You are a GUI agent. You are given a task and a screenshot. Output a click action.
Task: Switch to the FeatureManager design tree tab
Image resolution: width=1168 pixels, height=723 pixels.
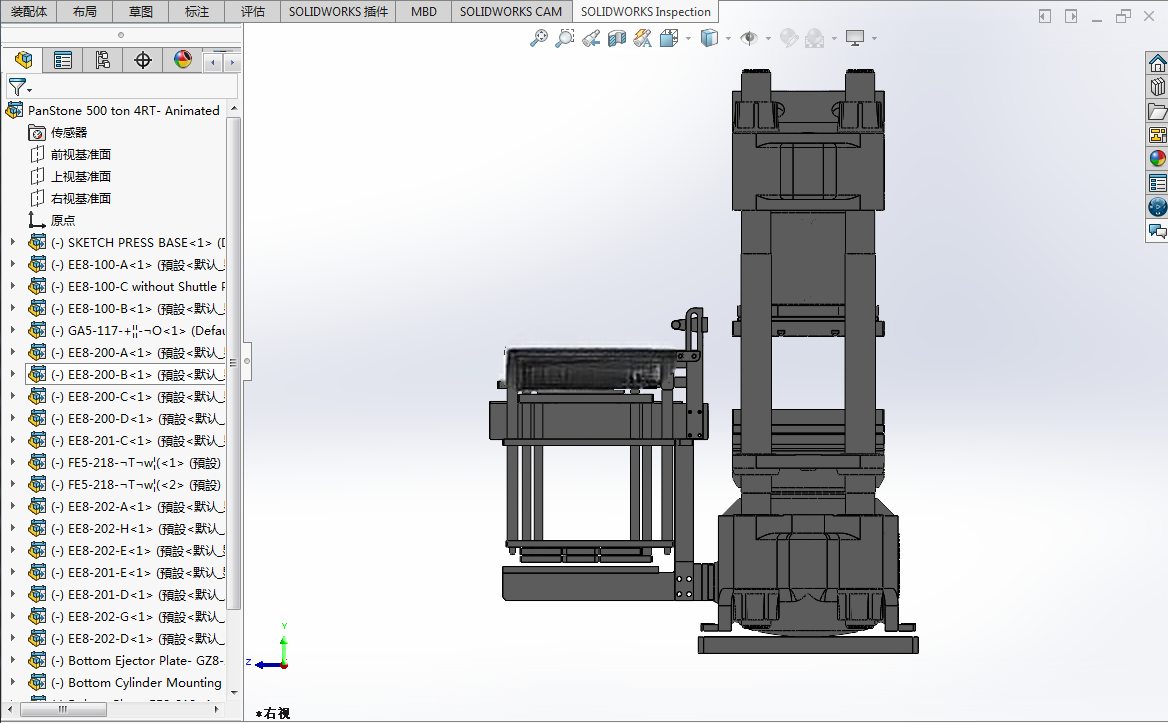[23, 60]
